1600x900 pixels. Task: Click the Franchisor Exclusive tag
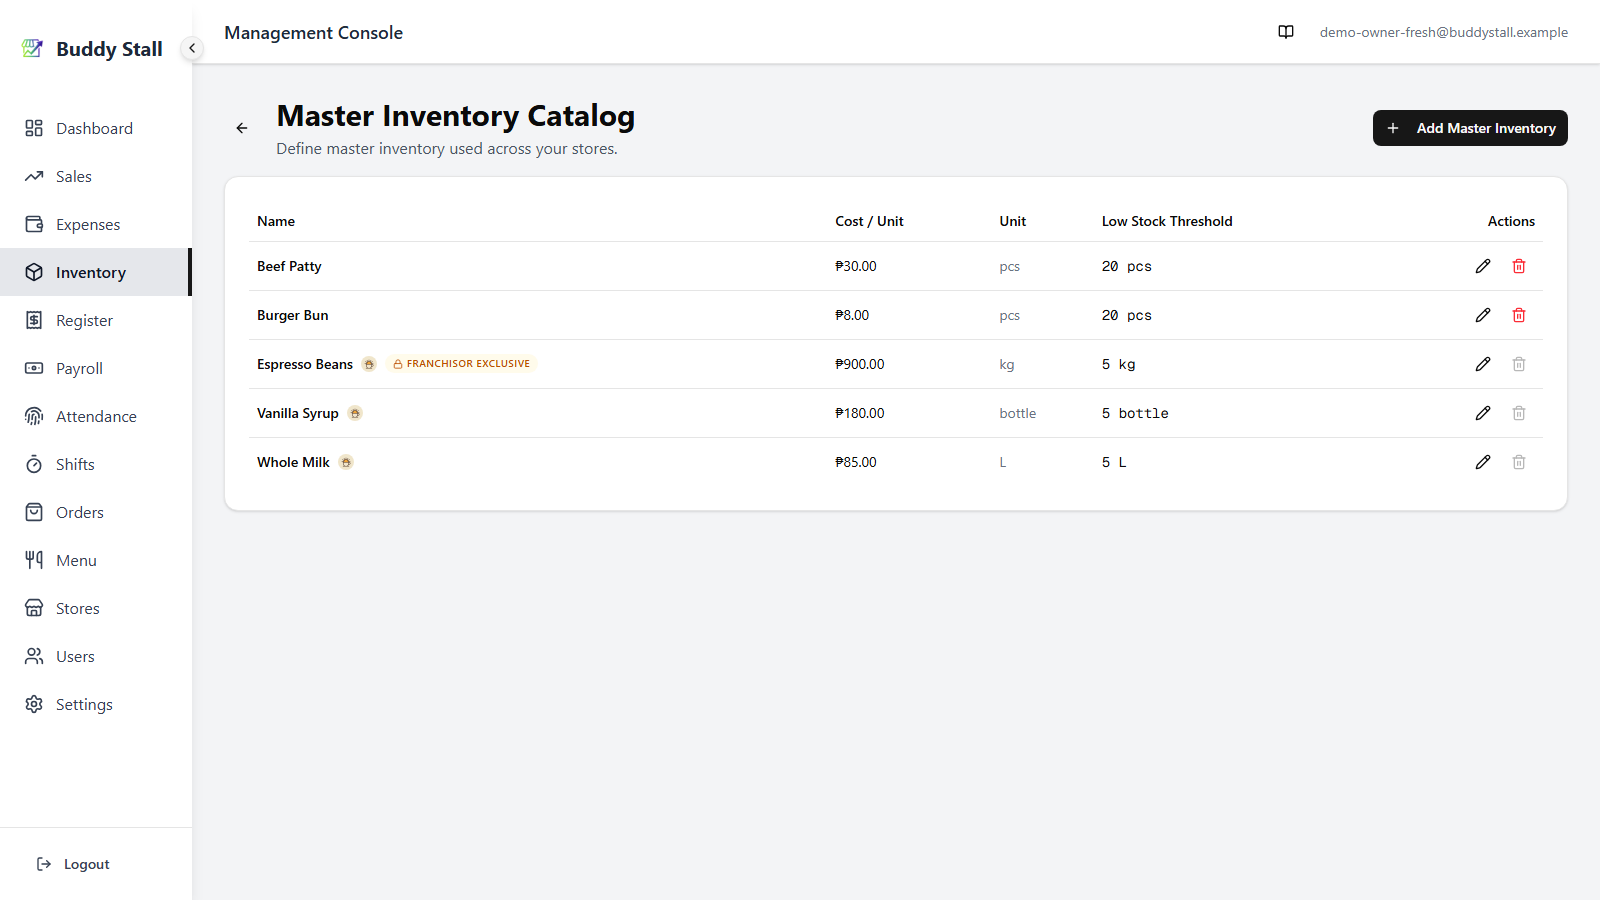[462, 364]
